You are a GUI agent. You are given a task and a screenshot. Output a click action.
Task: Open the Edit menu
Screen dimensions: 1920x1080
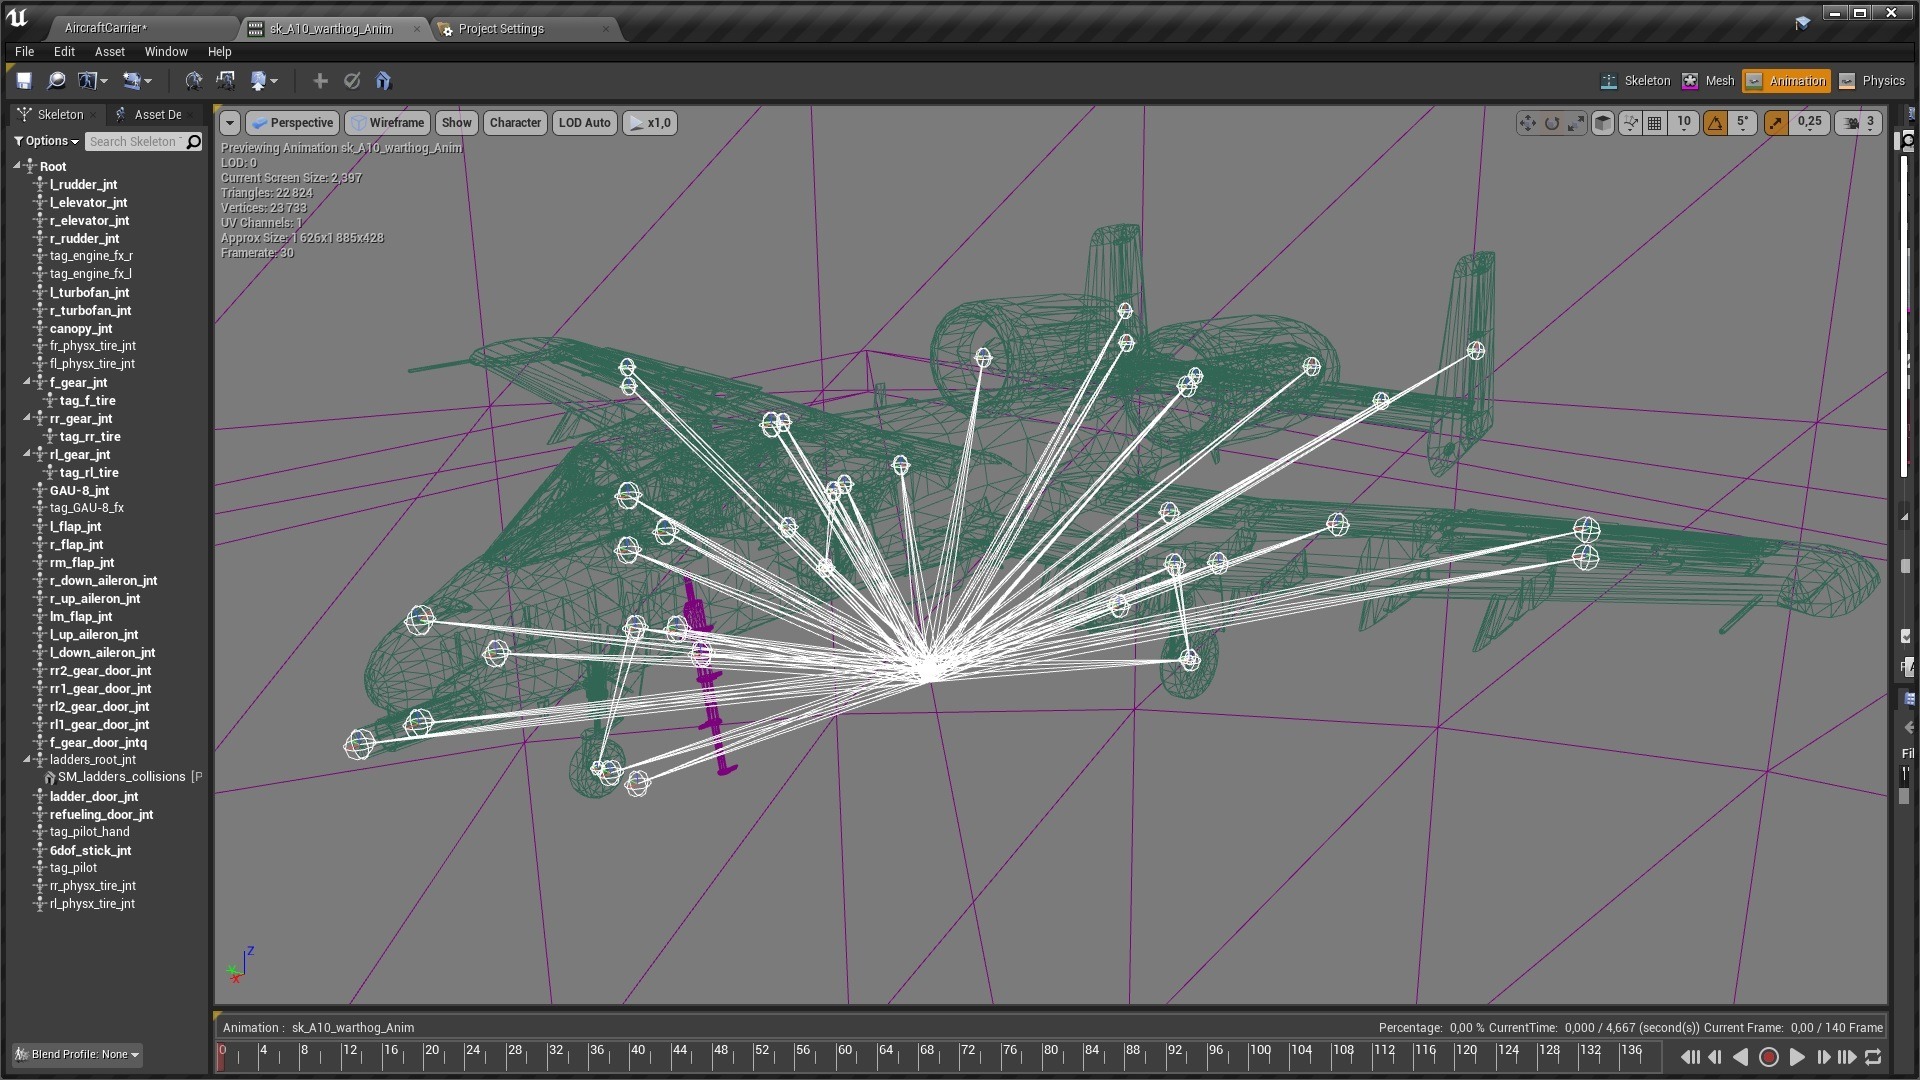tap(64, 52)
